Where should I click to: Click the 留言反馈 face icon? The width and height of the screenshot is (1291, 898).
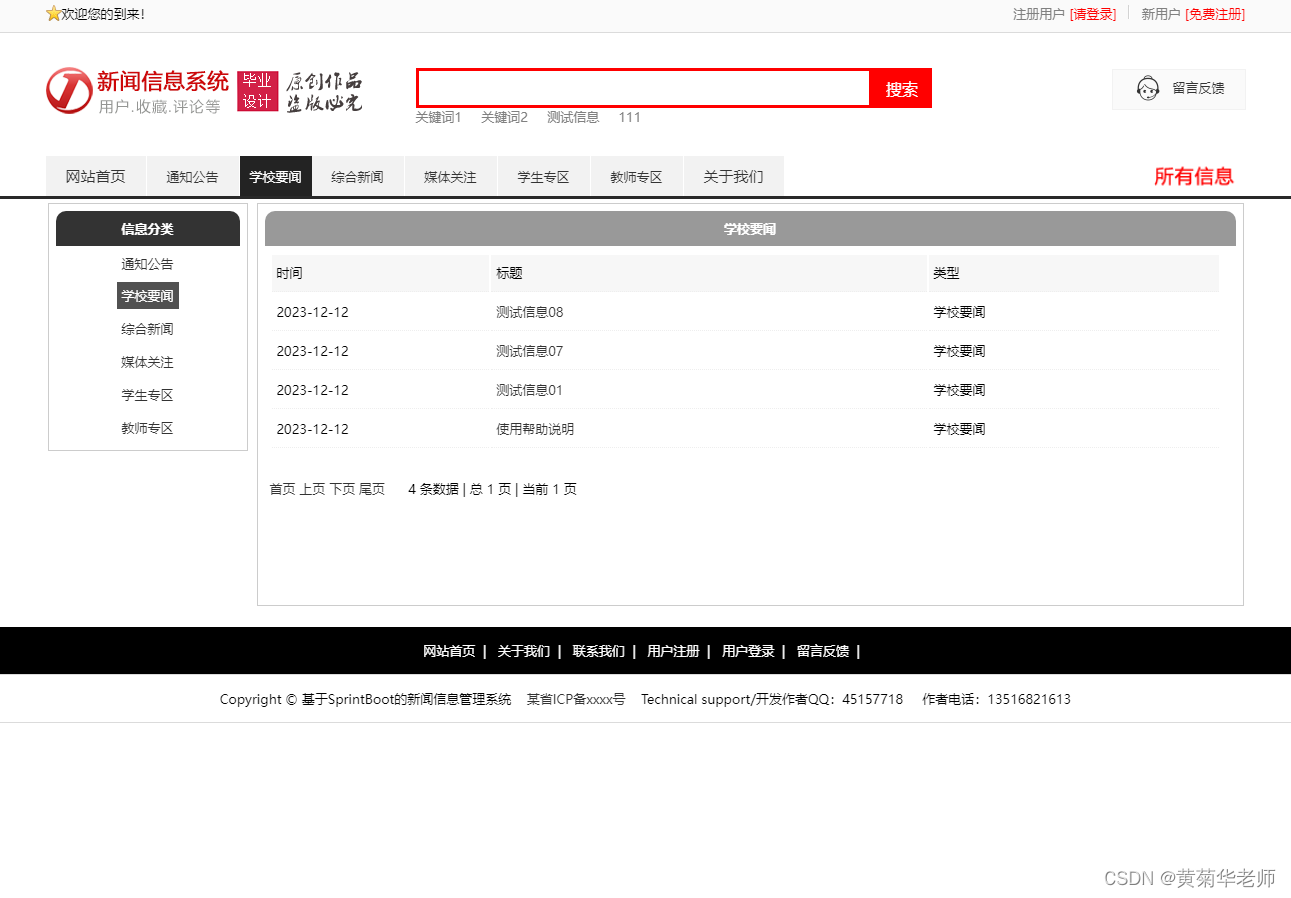1148,88
